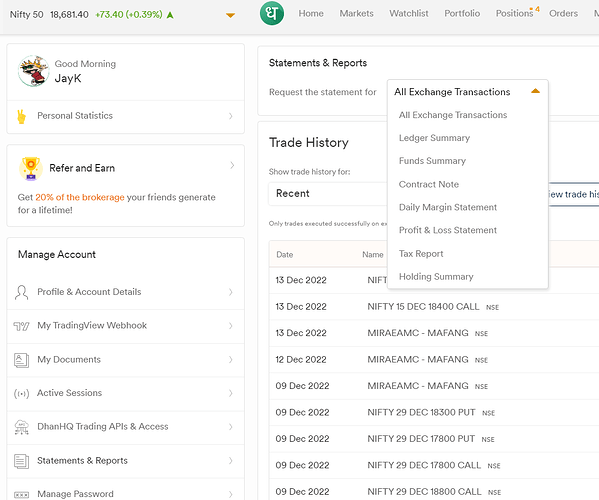Open Profile & Account Details chevron

pos(231,292)
